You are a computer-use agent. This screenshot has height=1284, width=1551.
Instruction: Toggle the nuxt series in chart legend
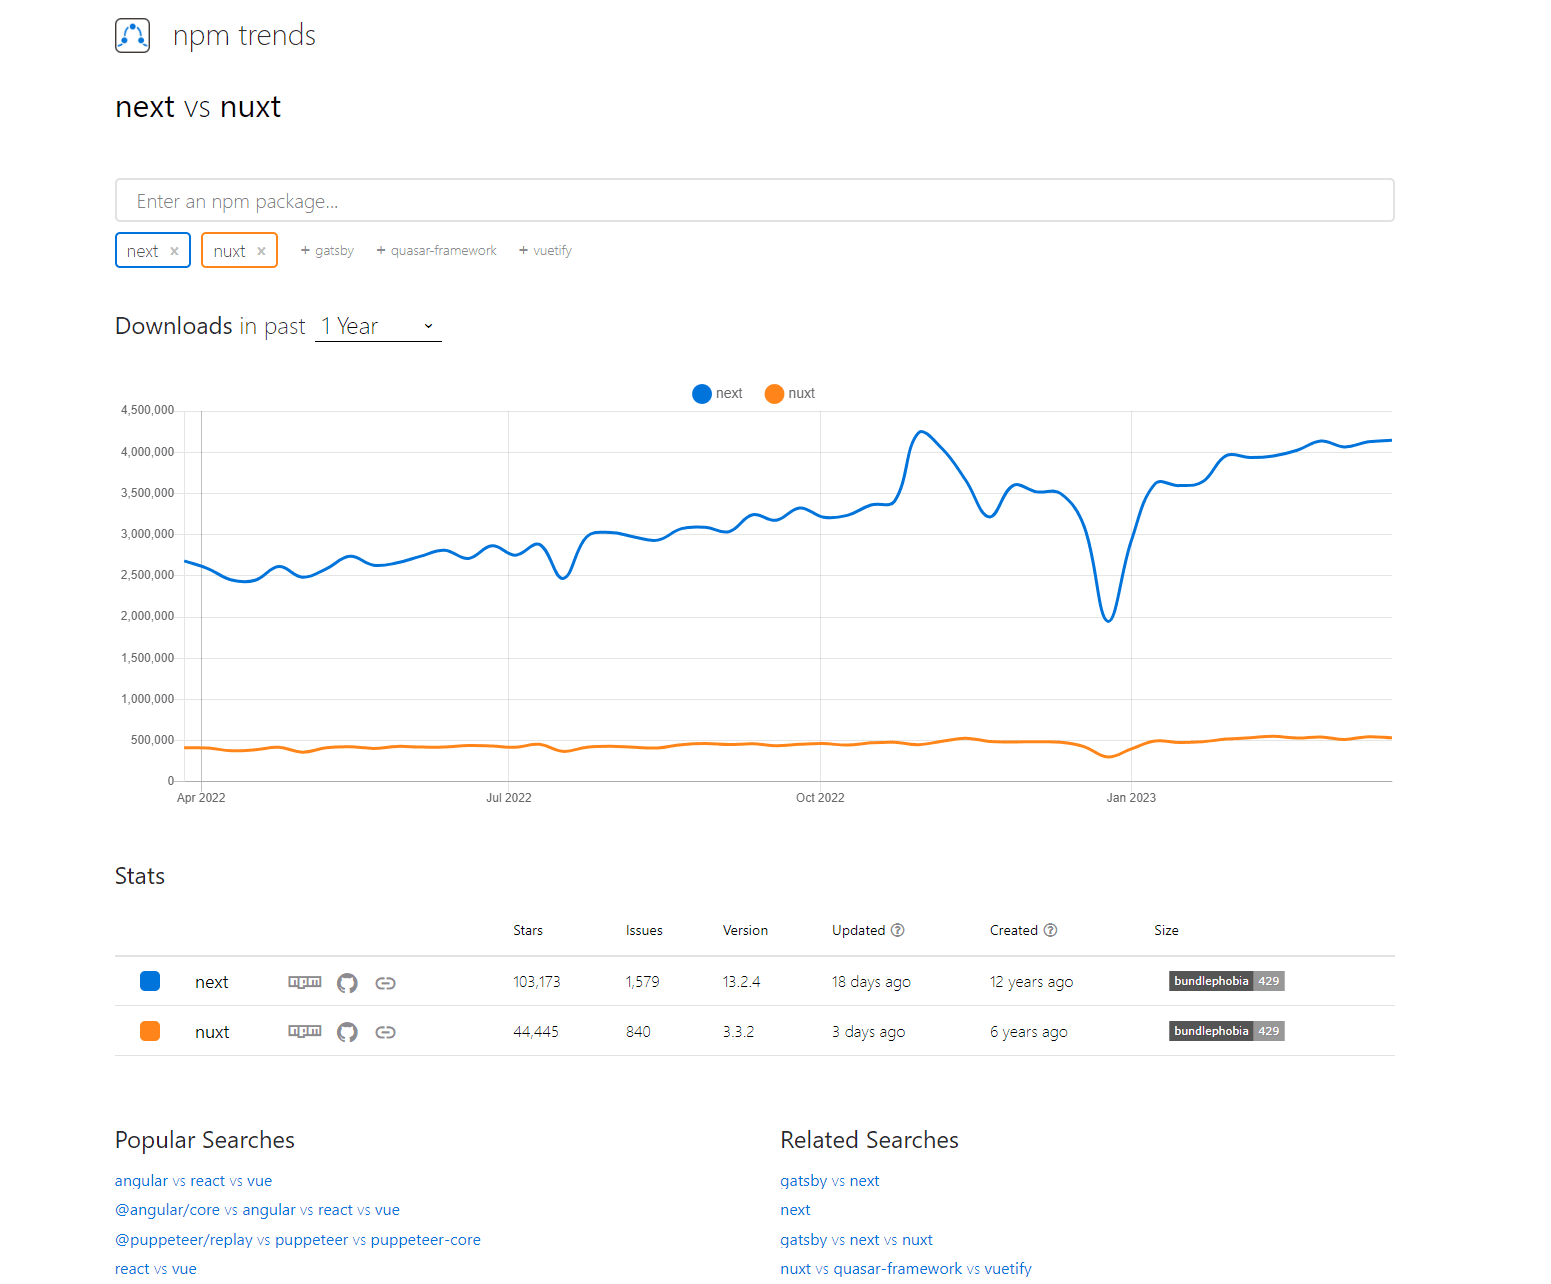pos(789,394)
